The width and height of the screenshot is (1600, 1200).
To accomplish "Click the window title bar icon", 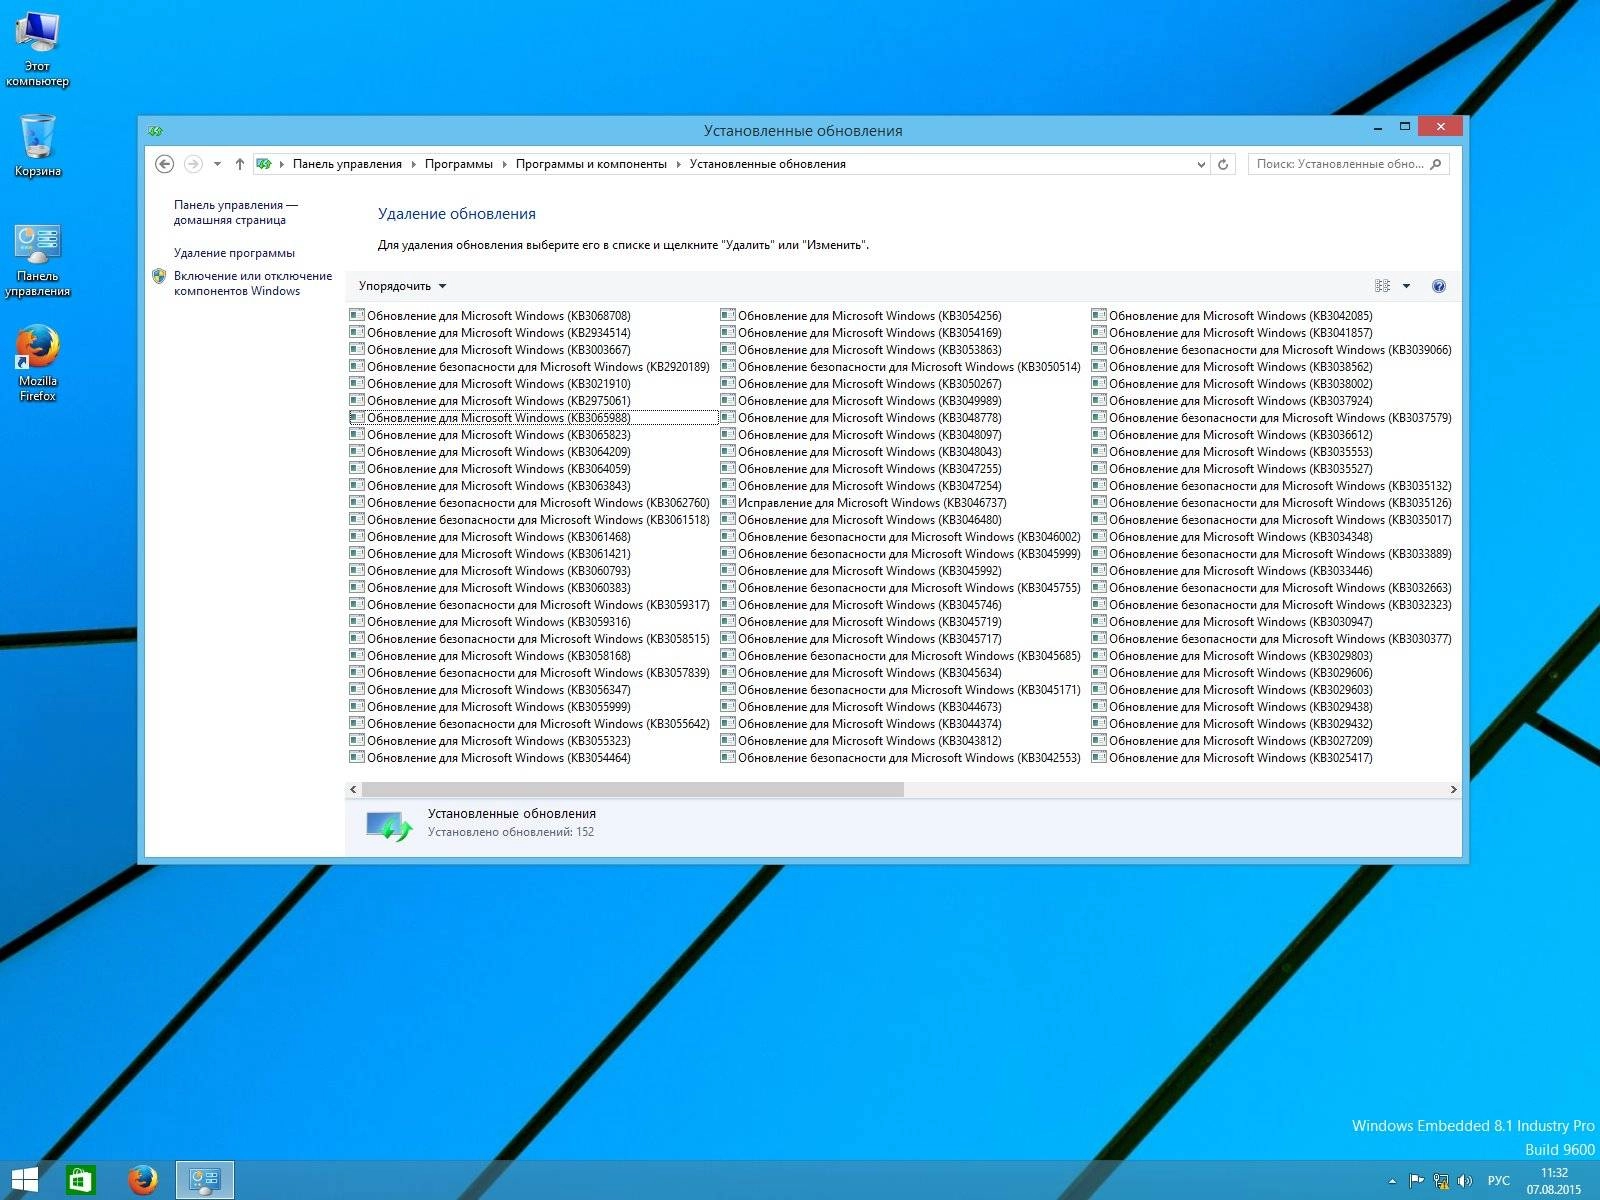I will [x=155, y=131].
